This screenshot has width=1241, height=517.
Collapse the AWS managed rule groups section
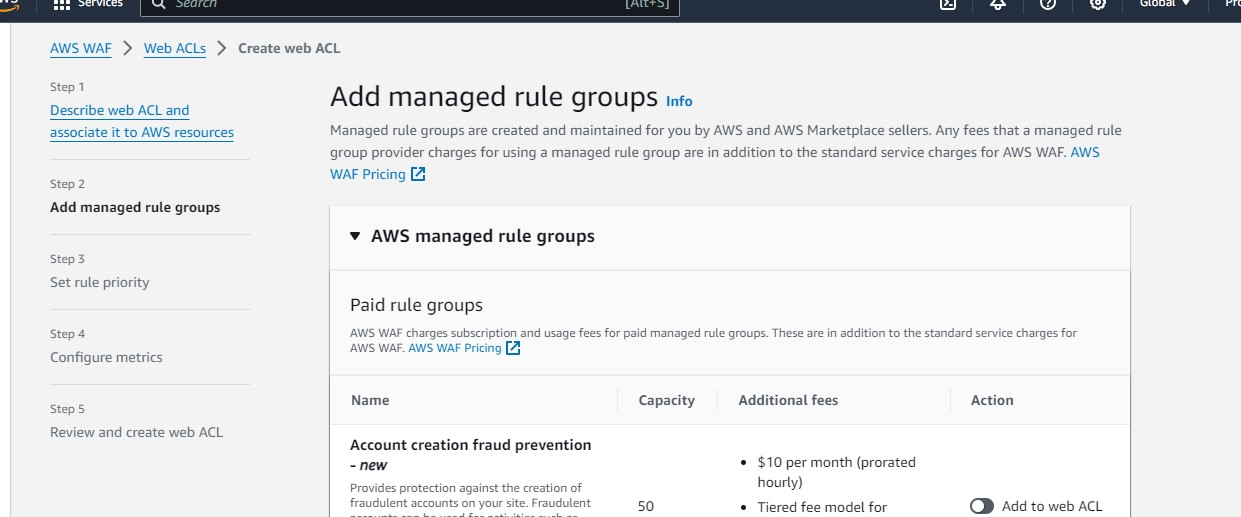(355, 237)
